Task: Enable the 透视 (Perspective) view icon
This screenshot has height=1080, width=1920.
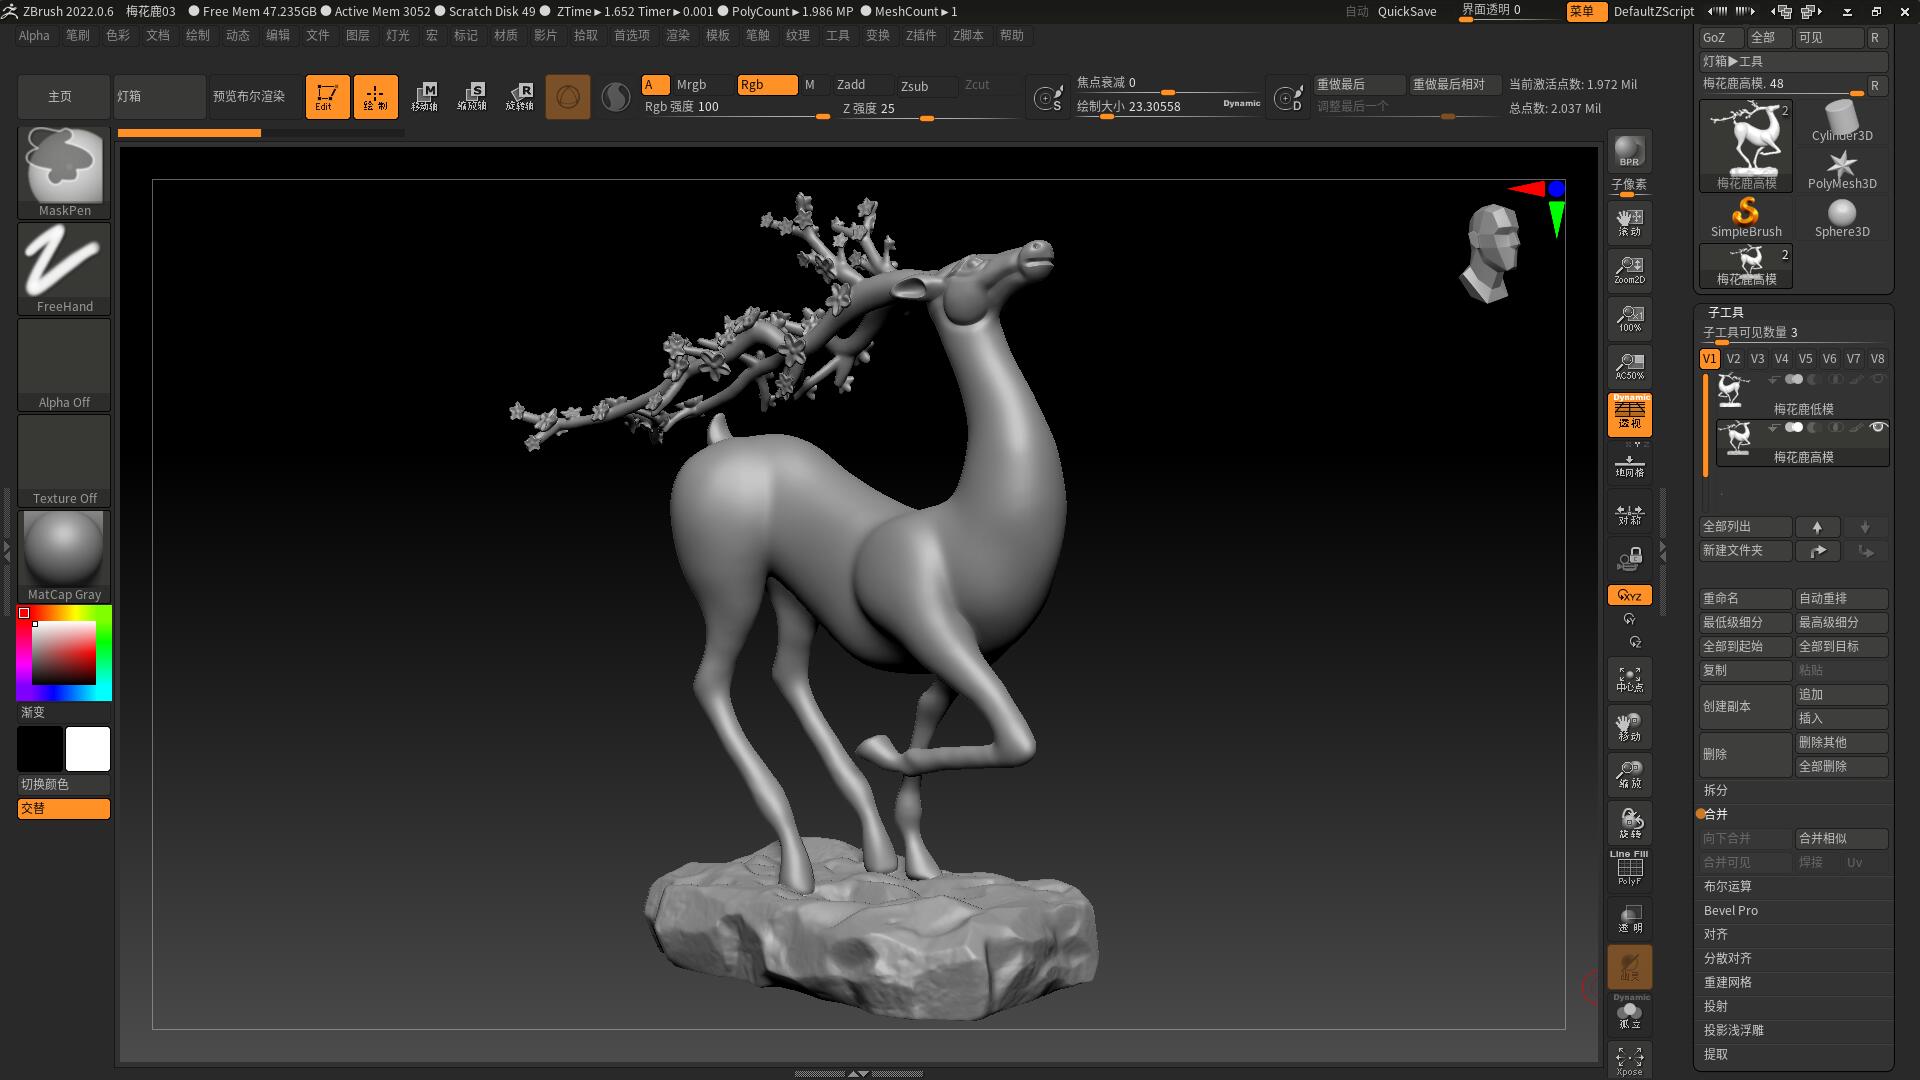Action: 1629,414
